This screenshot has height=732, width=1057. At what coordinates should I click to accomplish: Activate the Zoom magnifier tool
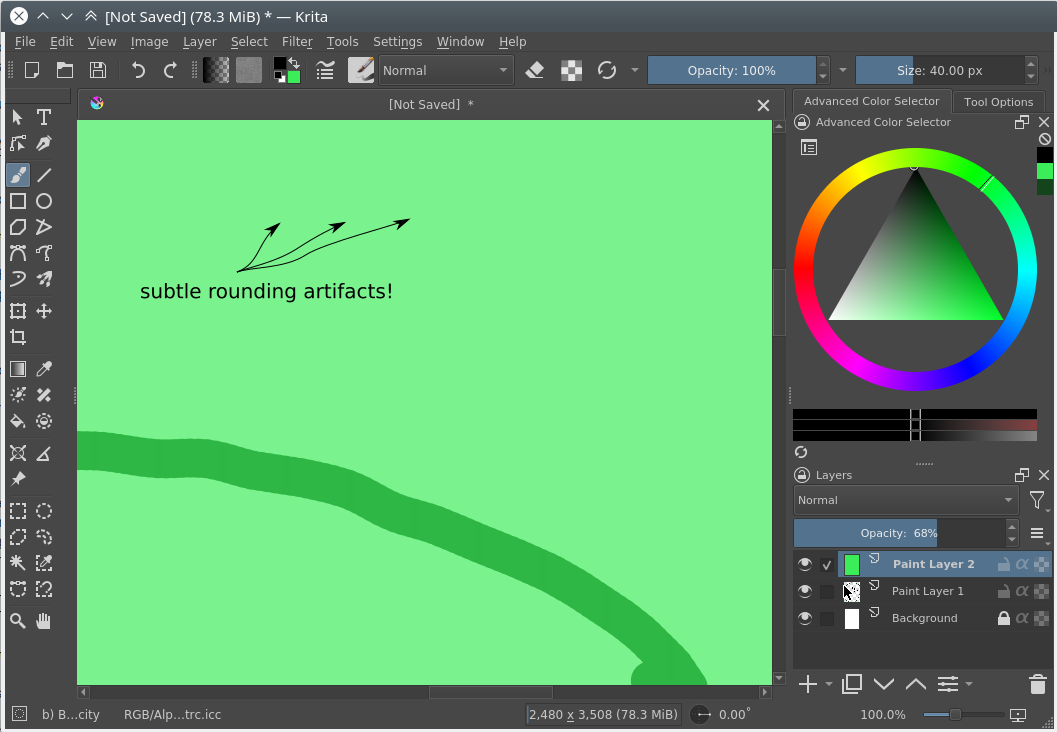pyautogui.click(x=18, y=621)
